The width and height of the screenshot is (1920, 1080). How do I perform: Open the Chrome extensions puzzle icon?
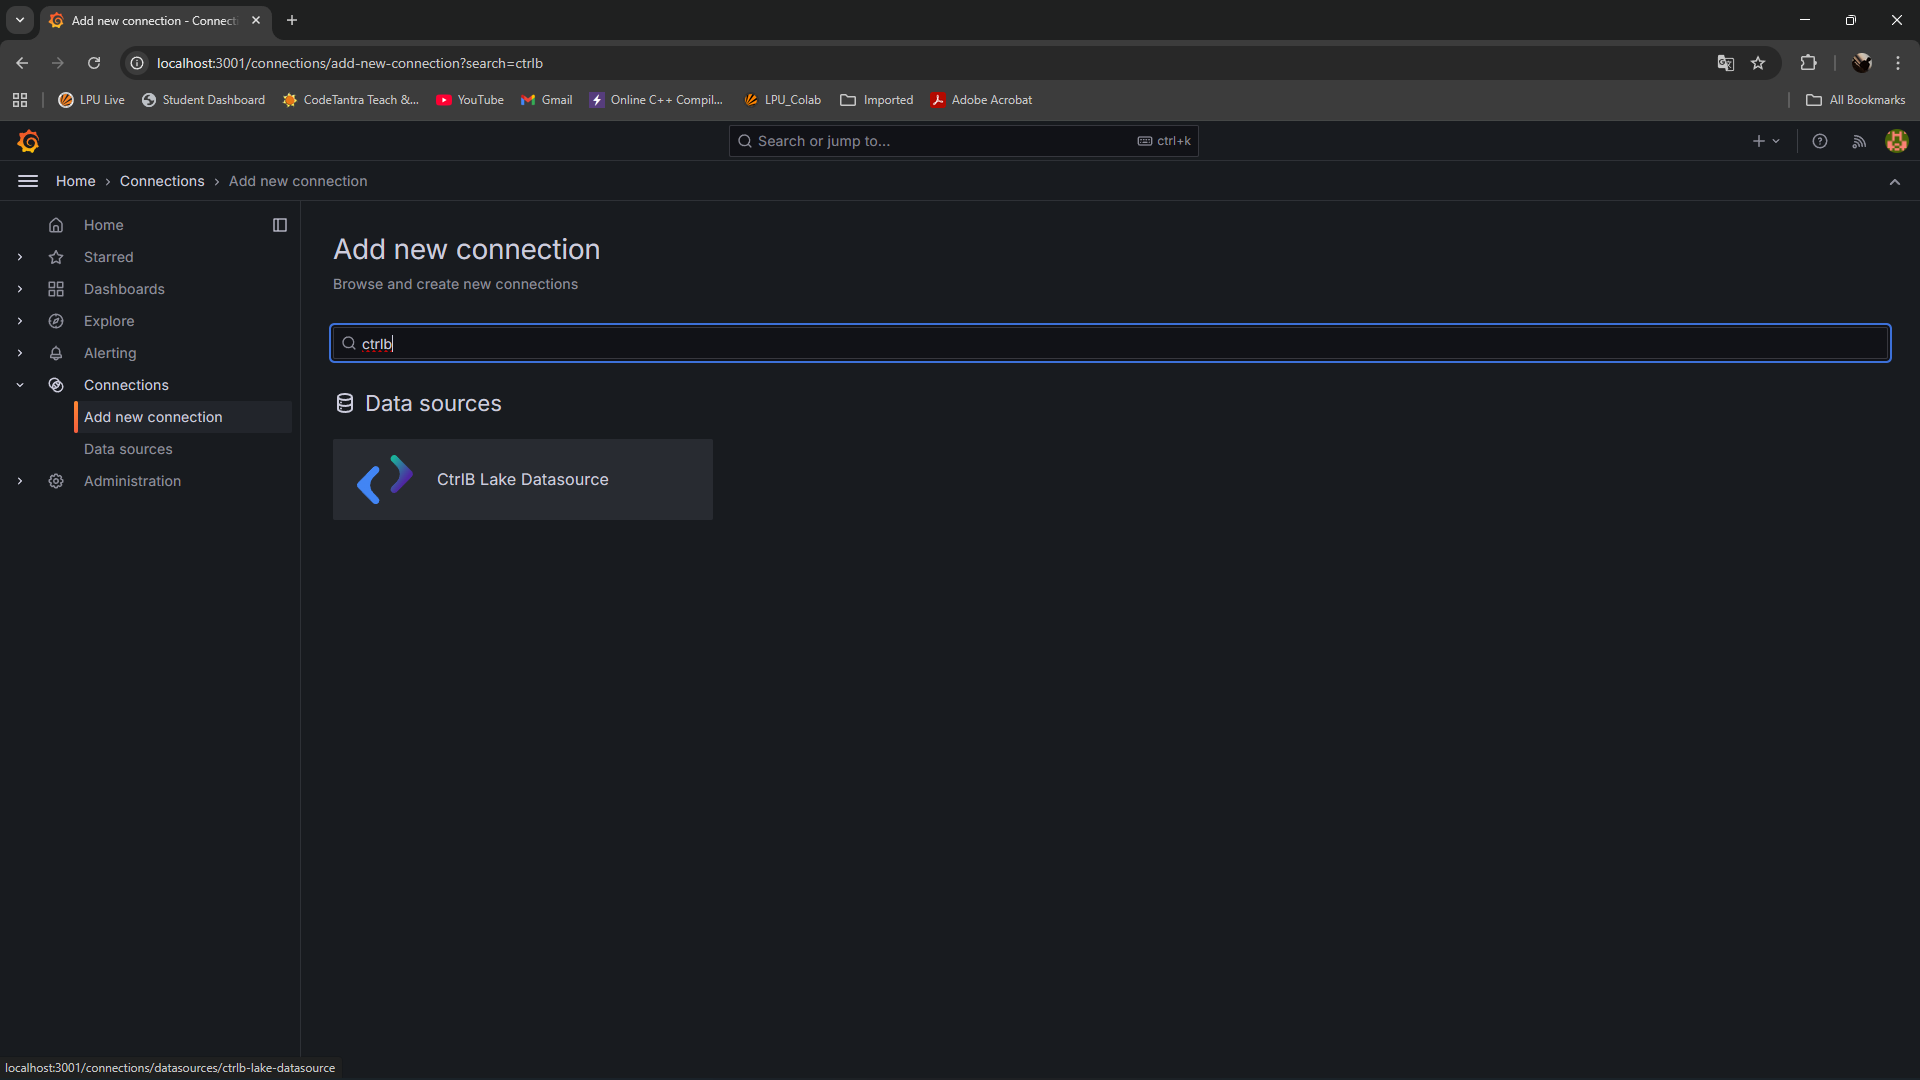click(x=1808, y=63)
